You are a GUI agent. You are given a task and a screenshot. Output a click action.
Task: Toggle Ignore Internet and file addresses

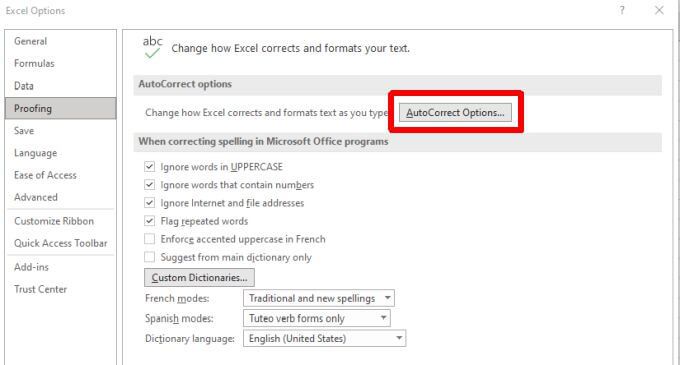tap(150, 203)
